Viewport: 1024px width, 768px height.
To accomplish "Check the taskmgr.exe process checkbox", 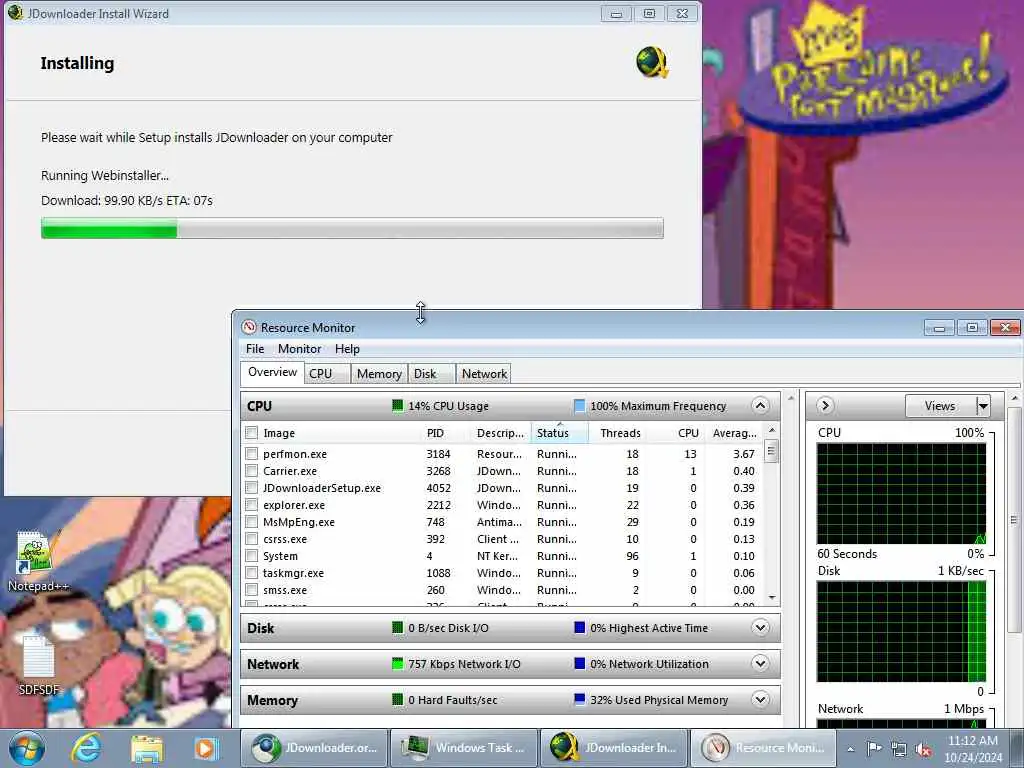I will point(251,572).
